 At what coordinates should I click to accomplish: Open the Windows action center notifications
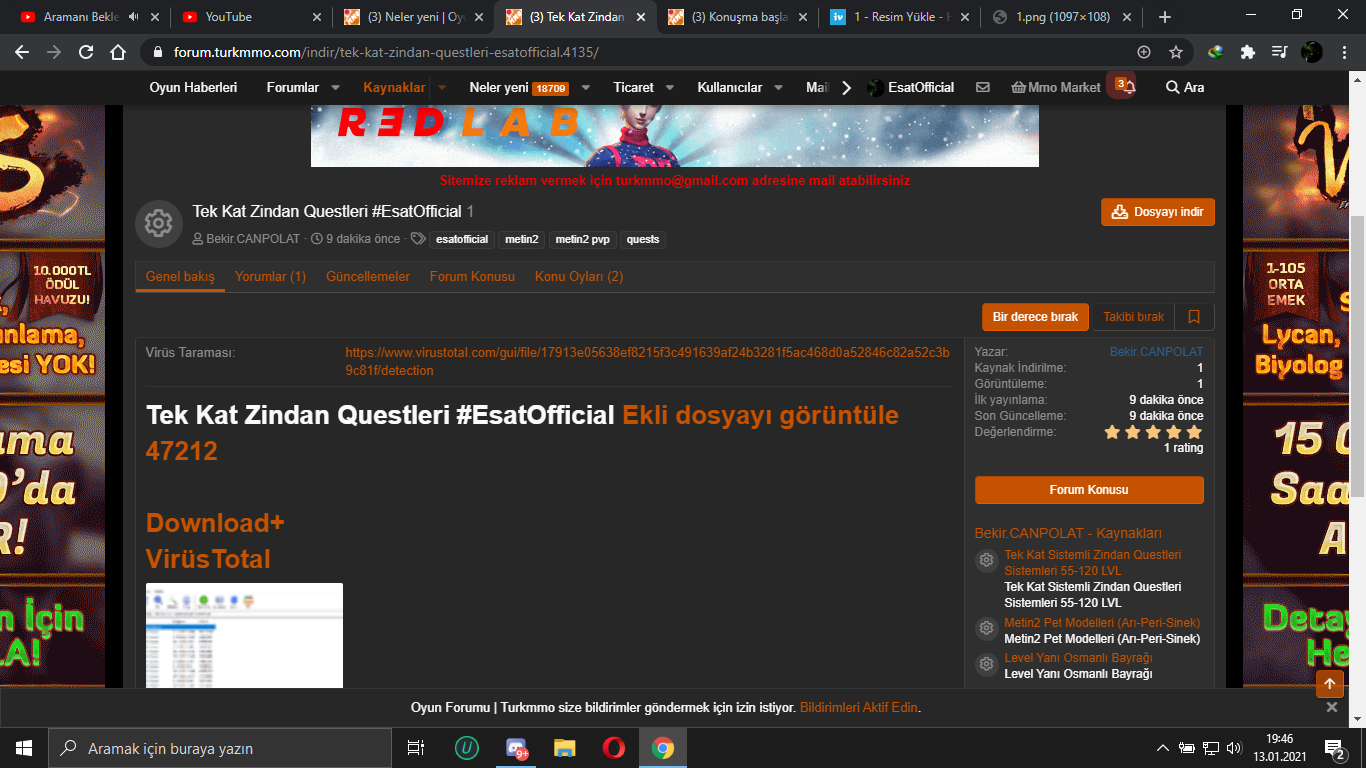pos(1335,748)
